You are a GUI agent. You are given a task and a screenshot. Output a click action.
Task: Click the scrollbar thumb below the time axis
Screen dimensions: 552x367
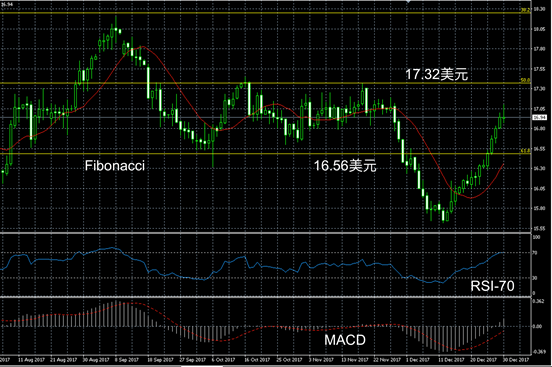202,366
